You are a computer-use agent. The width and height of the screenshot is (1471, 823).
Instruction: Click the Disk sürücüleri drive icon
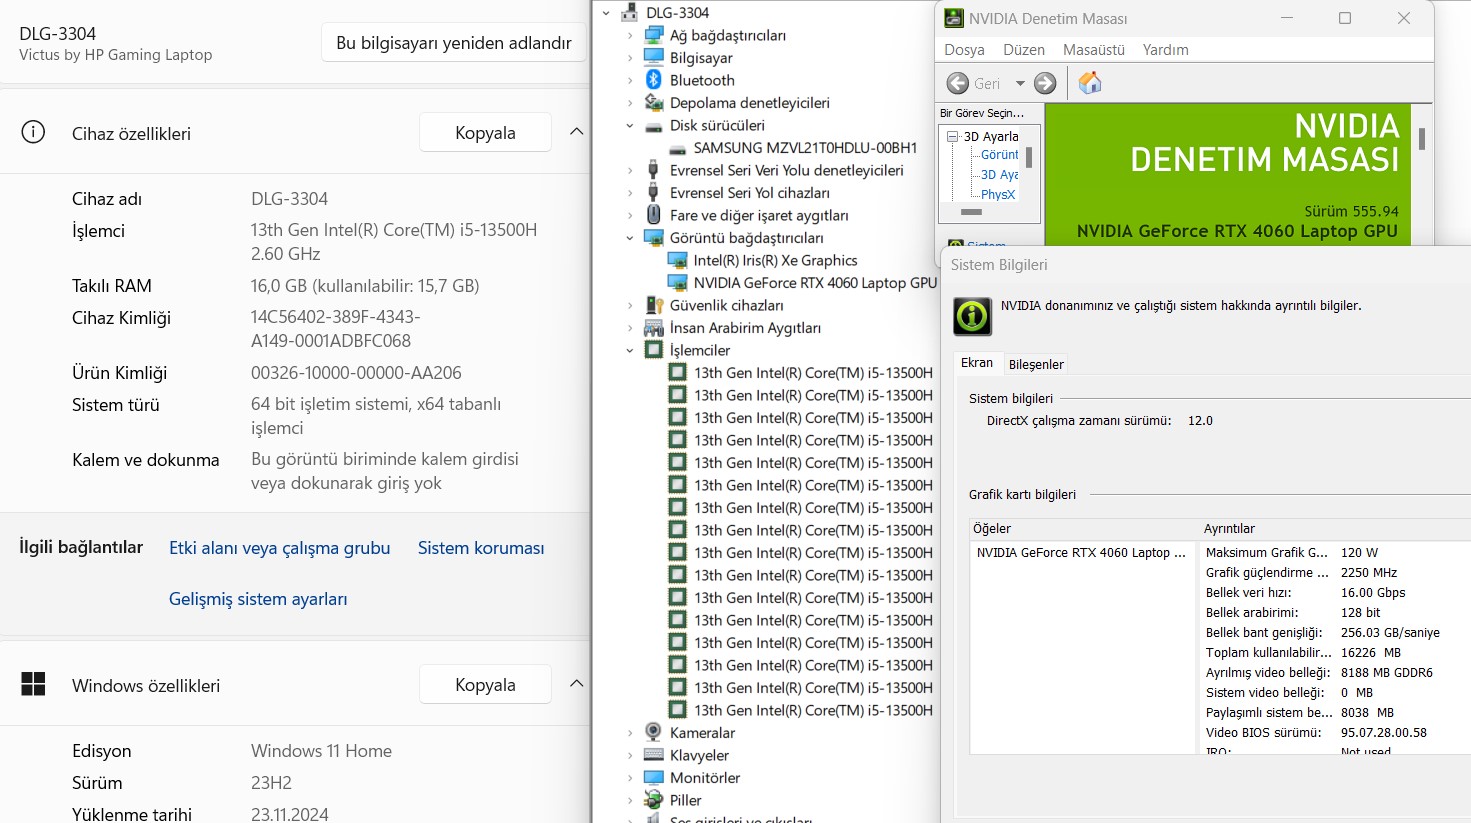pos(654,126)
